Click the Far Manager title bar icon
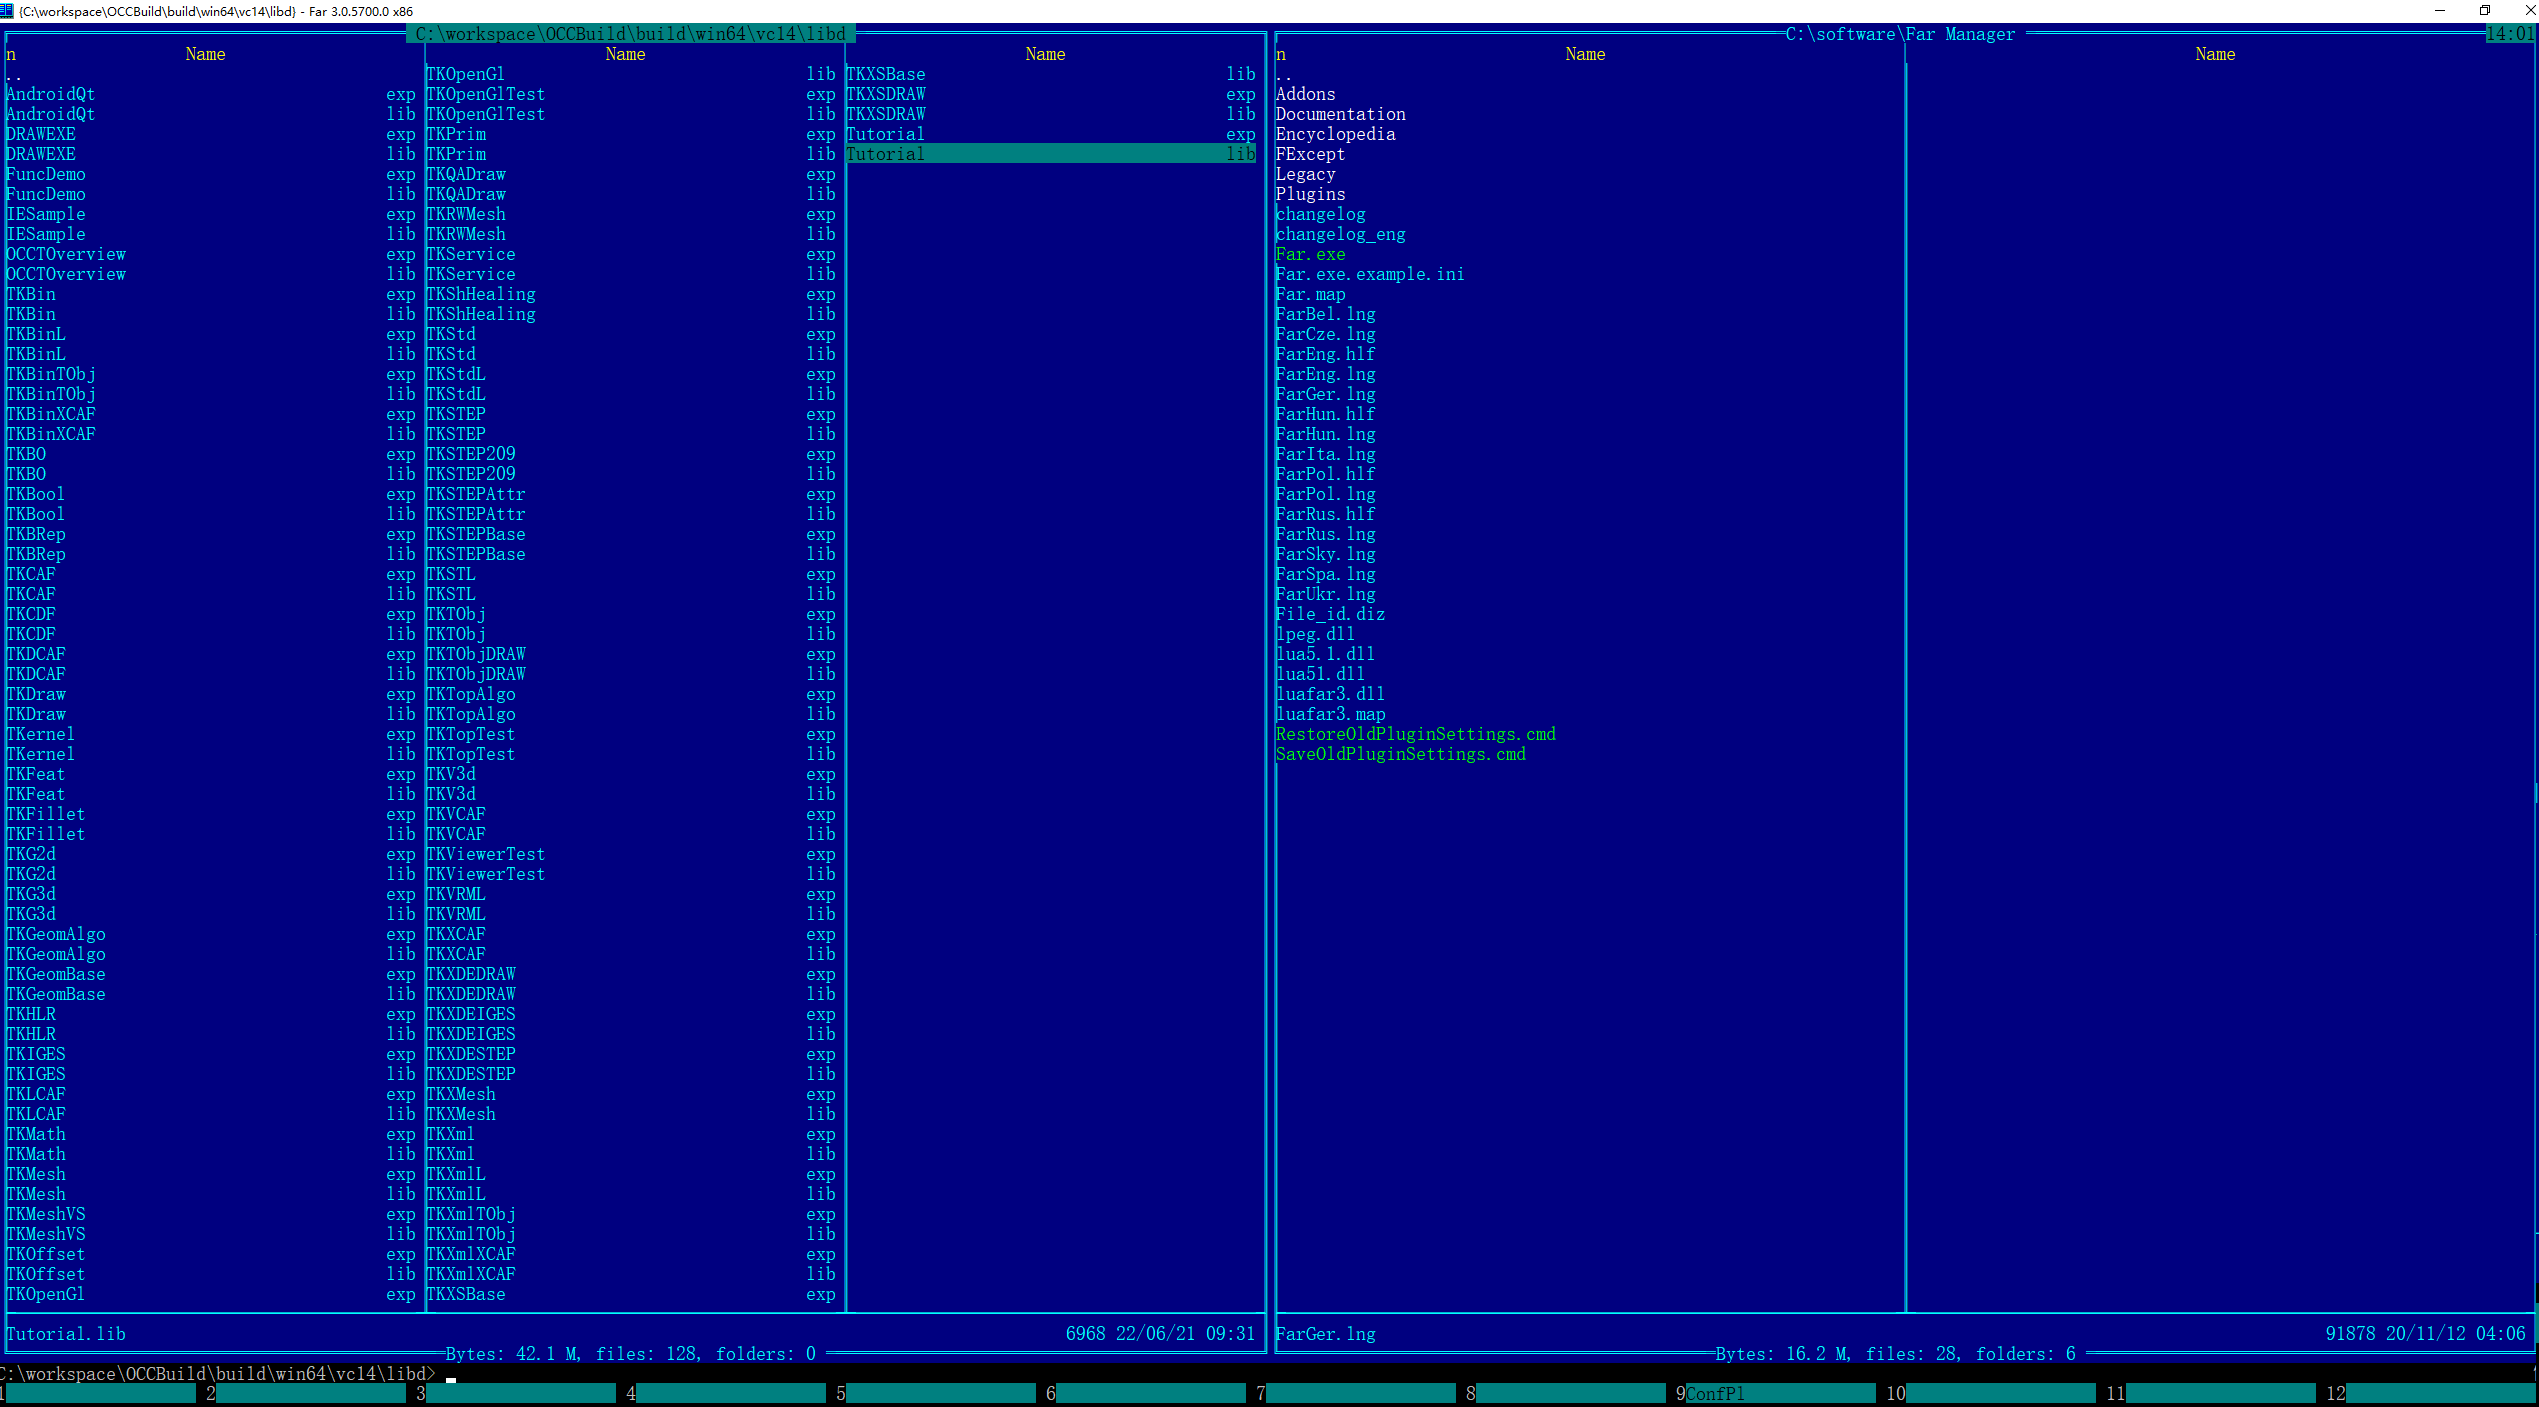This screenshot has height=1407, width=2539. 8,11
